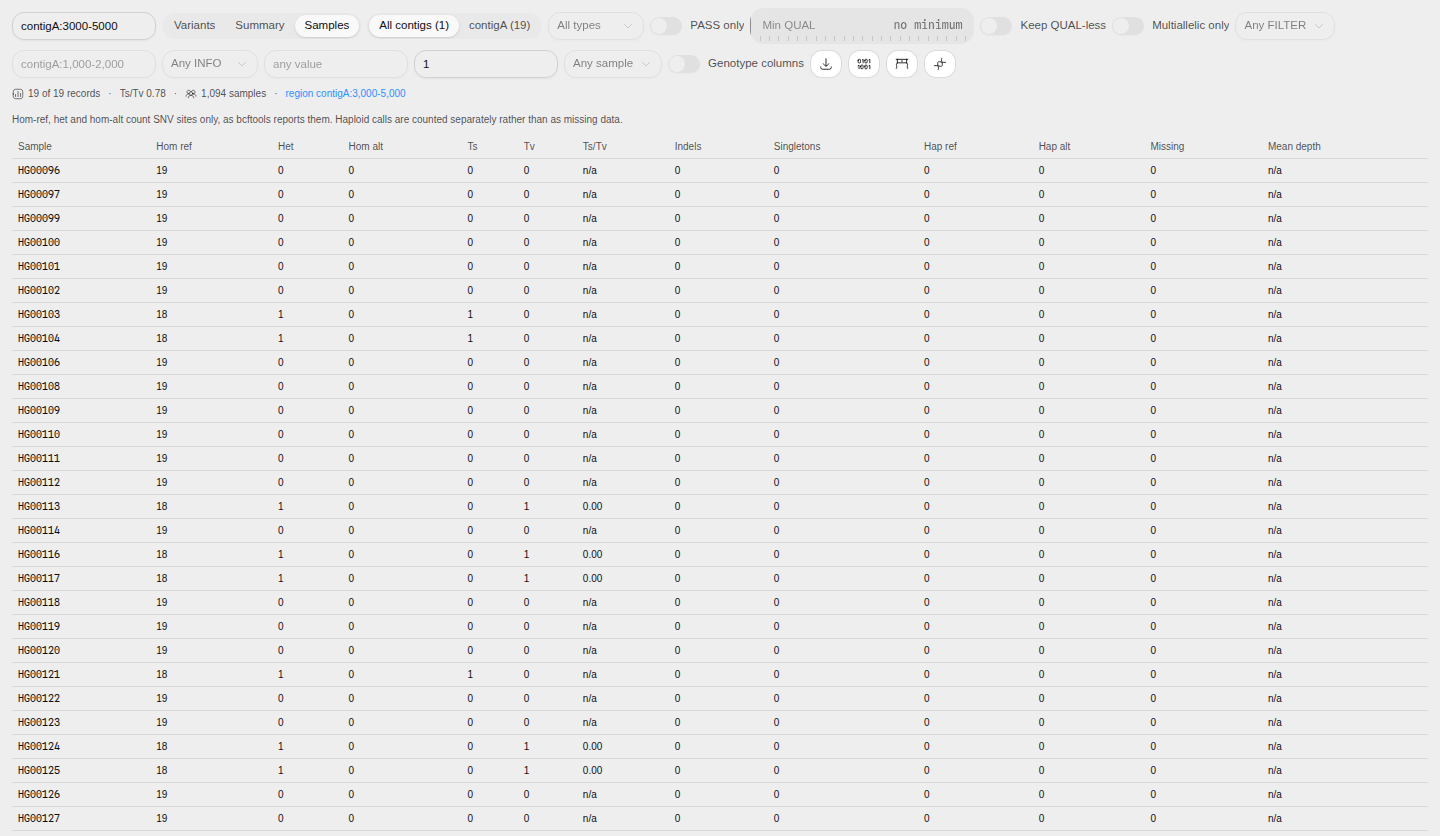Click sample name HG00113
This screenshot has height=836, width=1440.
pos(39,507)
